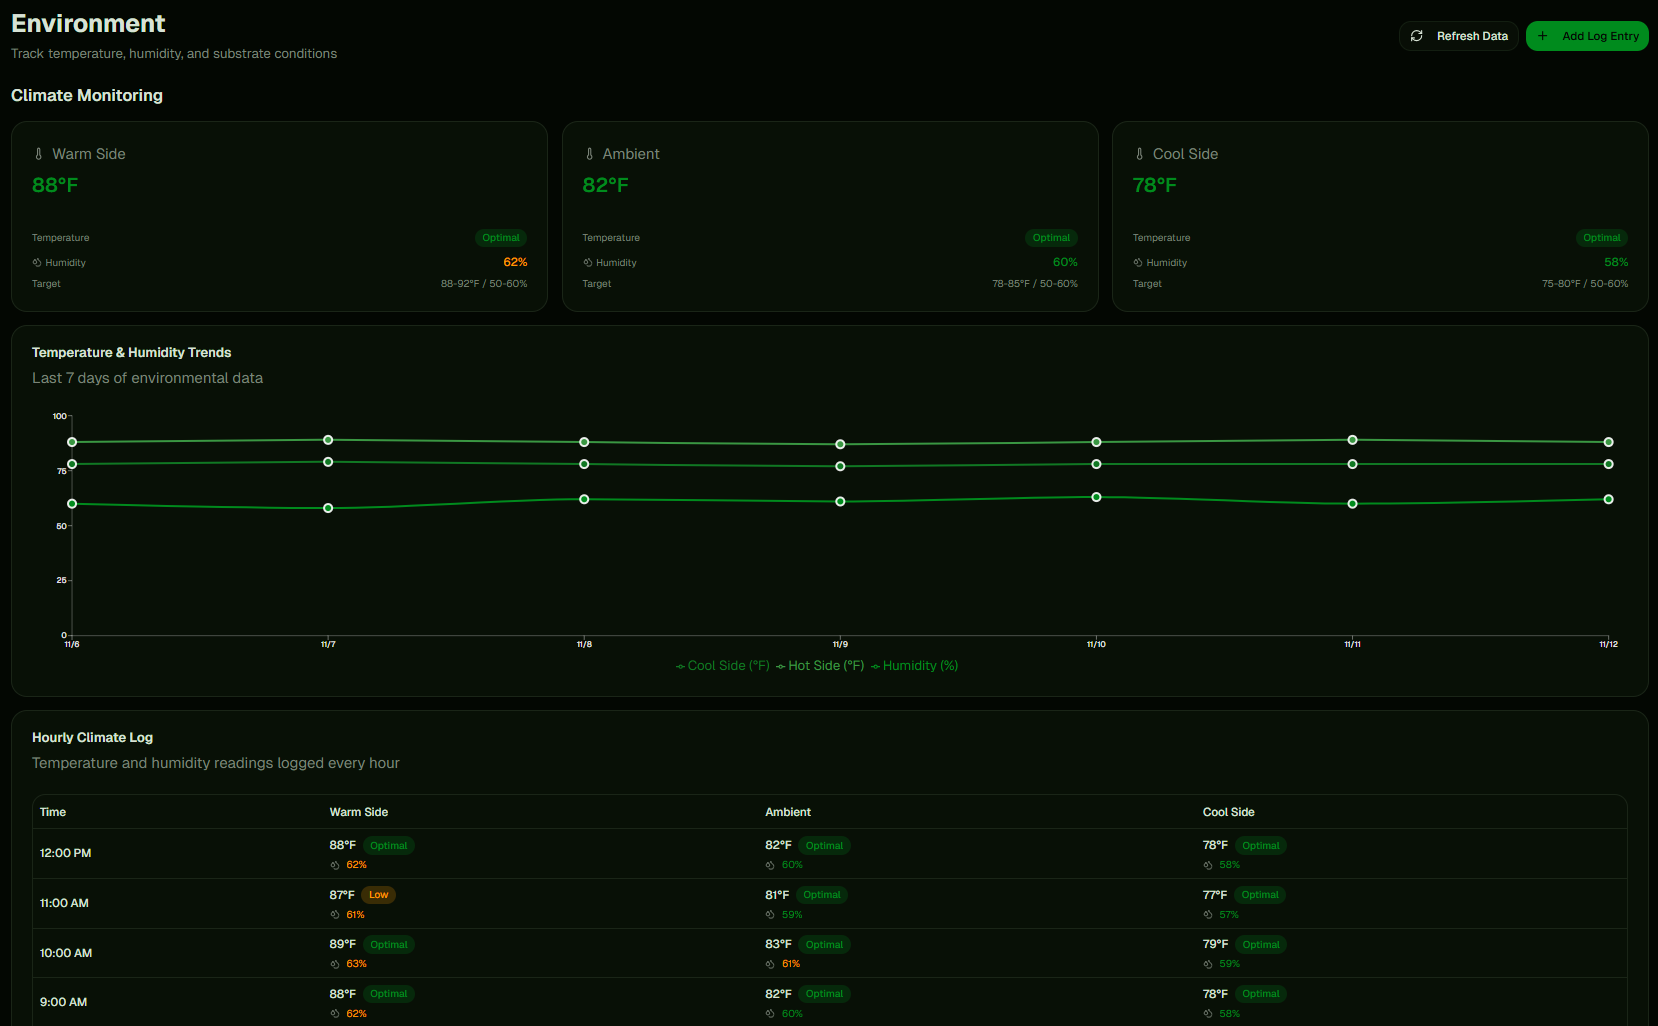Select the 11/9 data point on the Humidity line
The height and width of the screenshot is (1026, 1658).
coord(840,501)
